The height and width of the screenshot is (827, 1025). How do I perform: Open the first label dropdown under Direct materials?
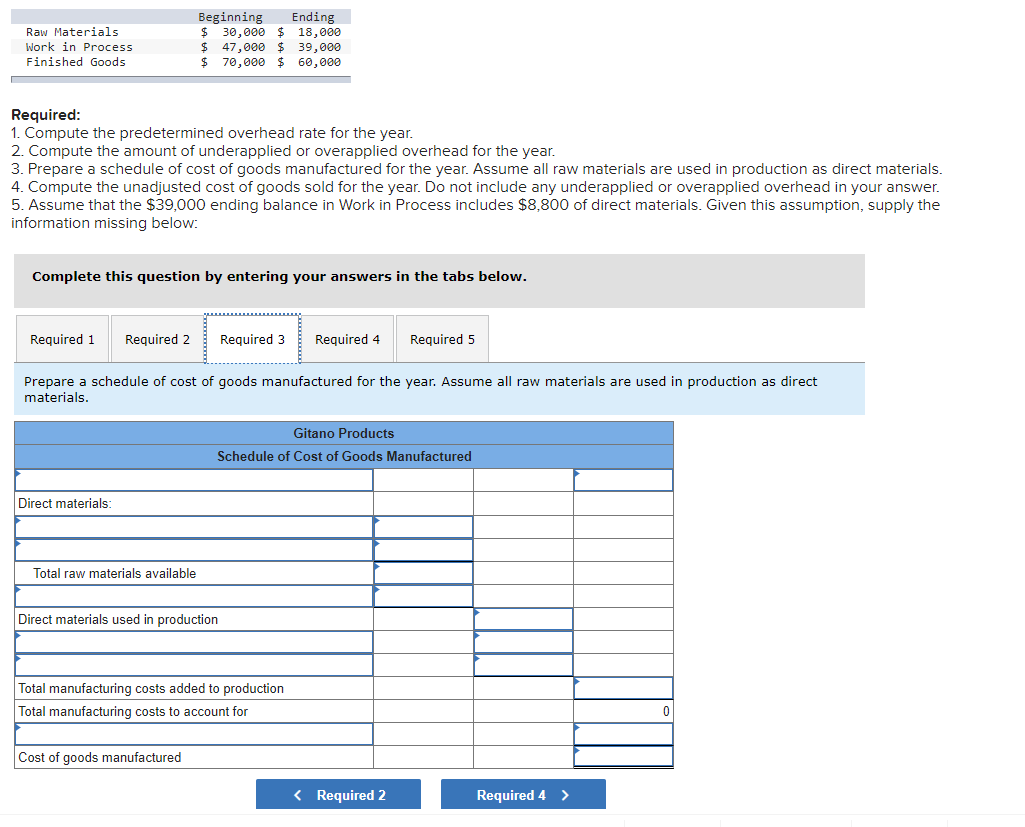[194, 527]
